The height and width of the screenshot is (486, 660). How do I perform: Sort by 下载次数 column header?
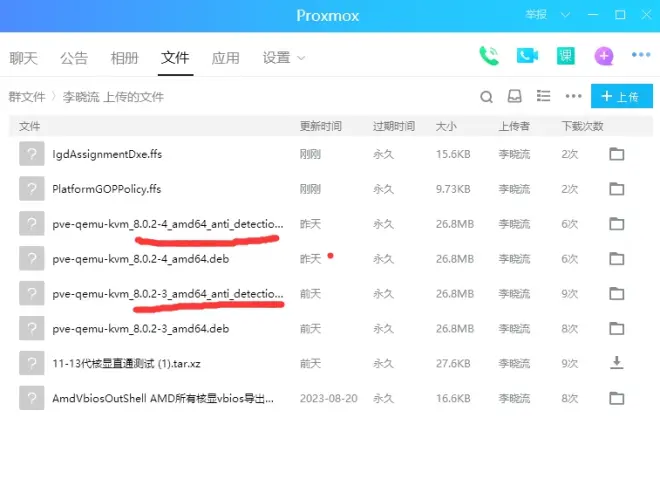[x=583, y=126]
